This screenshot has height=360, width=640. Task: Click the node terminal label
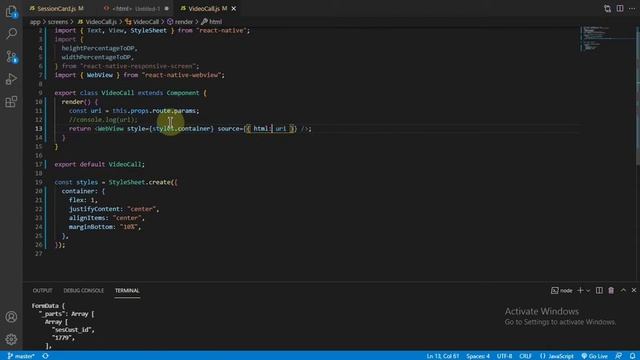tap(562, 291)
